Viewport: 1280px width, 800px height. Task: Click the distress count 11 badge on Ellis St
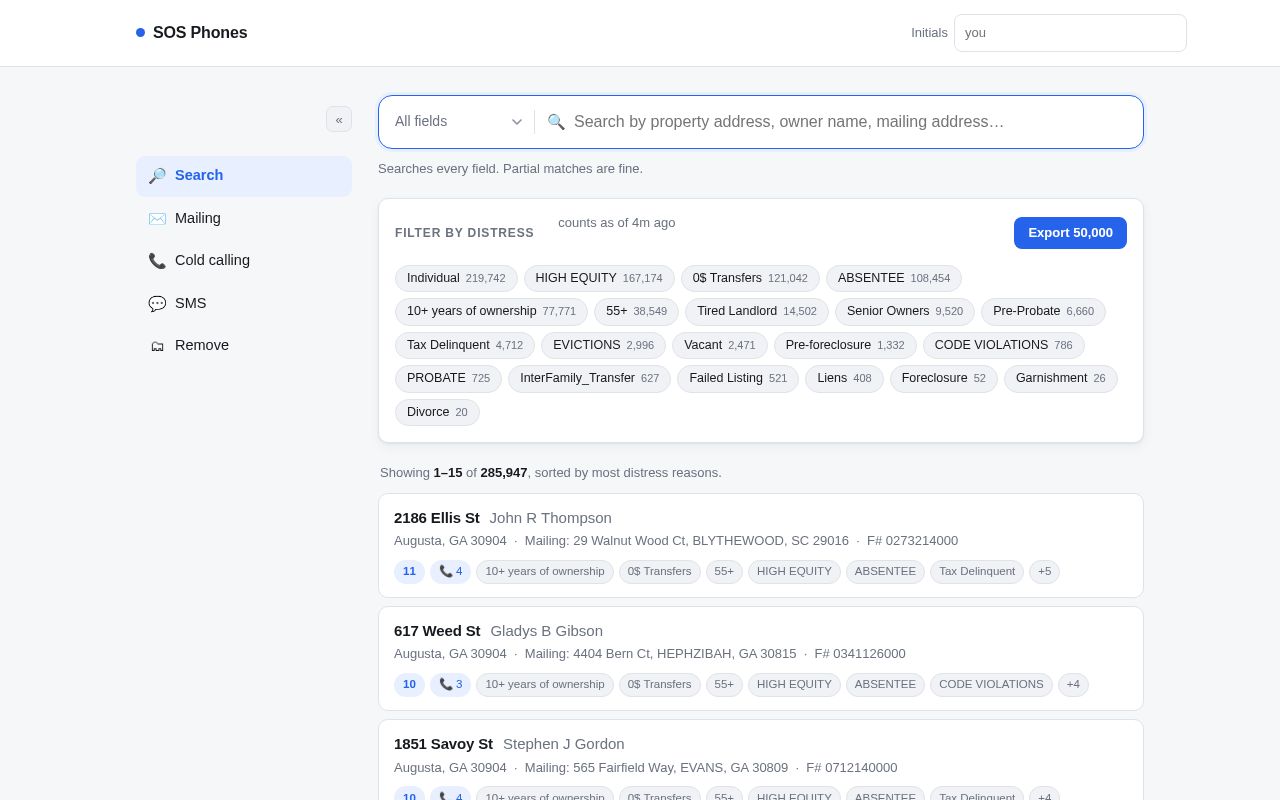tap(409, 572)
